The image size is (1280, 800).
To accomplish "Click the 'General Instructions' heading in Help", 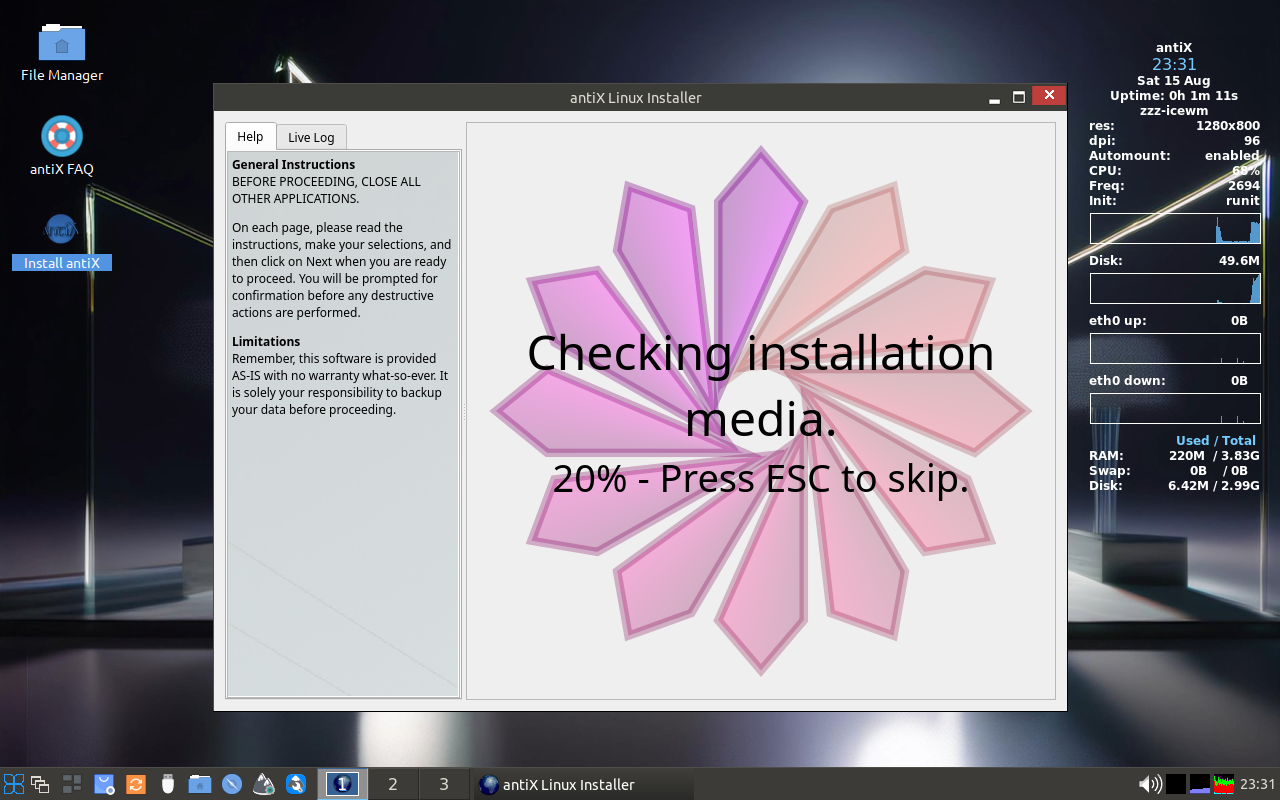I will pos(293,164).
